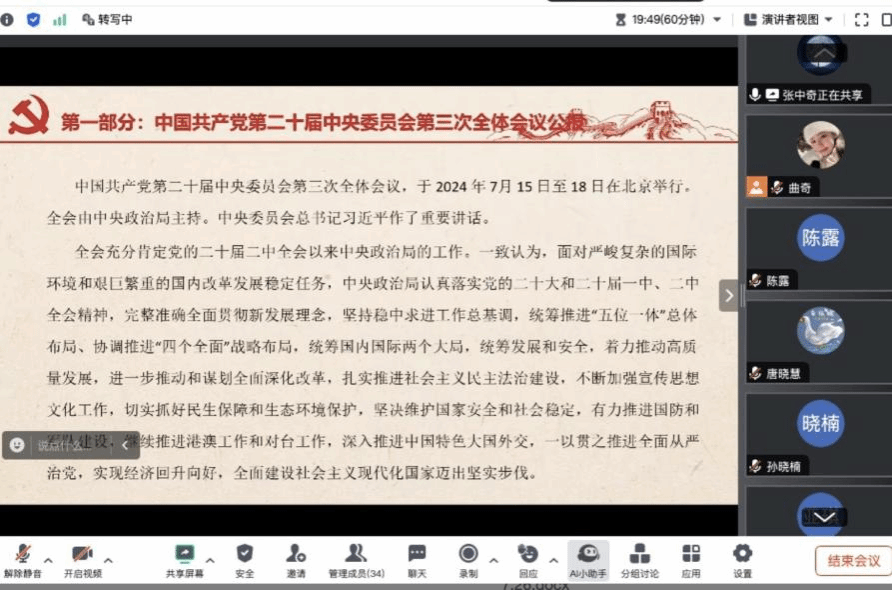Expand audio options arrow beside mute
Image resolution: width=892 pixels, height=590 pixels.
(x=48, y=559)
